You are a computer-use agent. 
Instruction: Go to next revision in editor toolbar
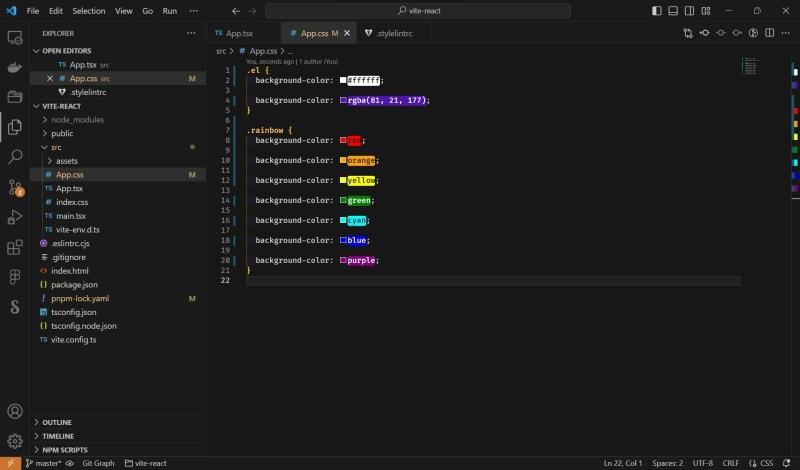tap(737, 33)
